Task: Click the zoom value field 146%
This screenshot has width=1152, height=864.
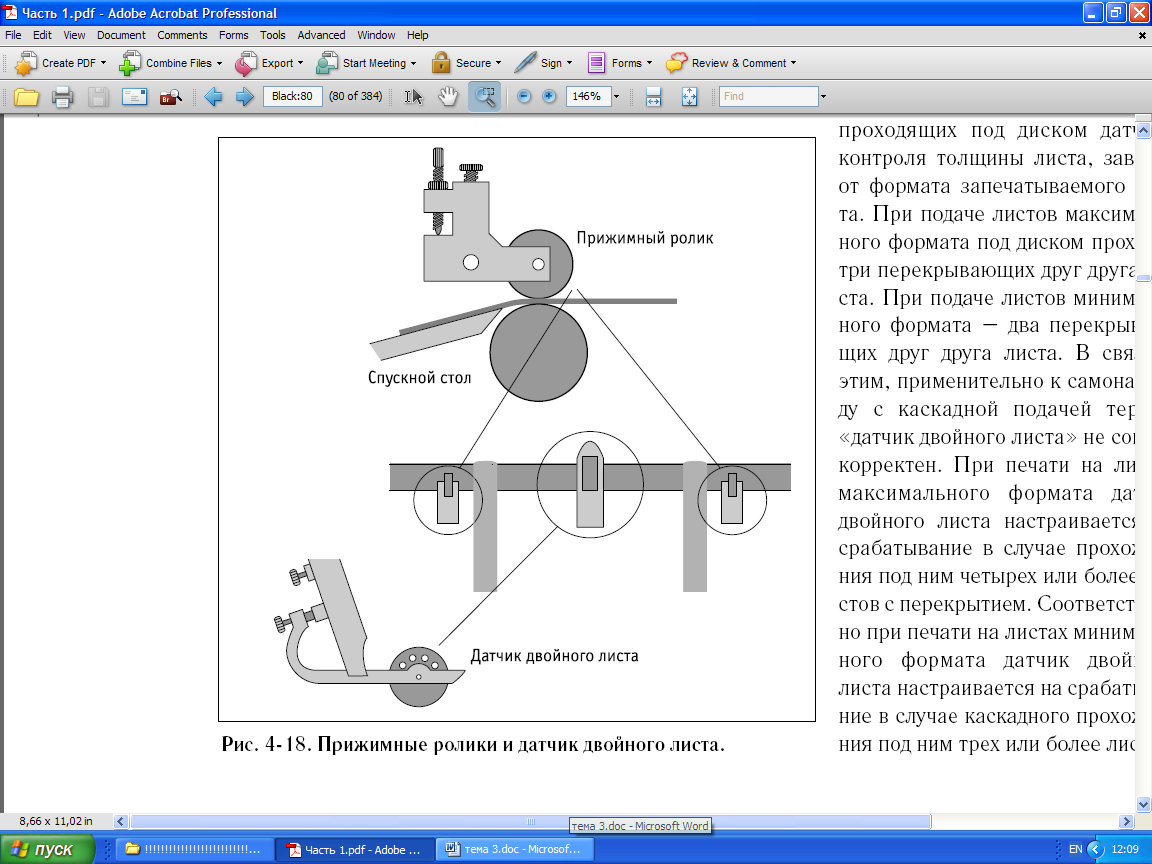Action: pos(588,96)
